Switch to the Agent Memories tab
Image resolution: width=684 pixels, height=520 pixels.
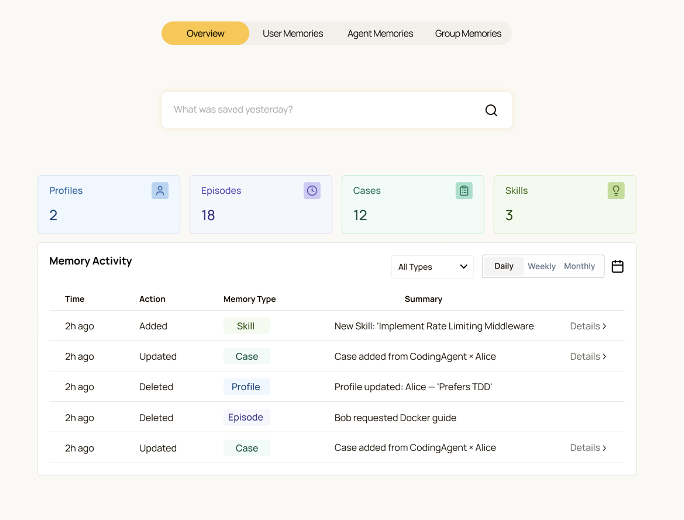pyautogui.click(x=380, y=33)
